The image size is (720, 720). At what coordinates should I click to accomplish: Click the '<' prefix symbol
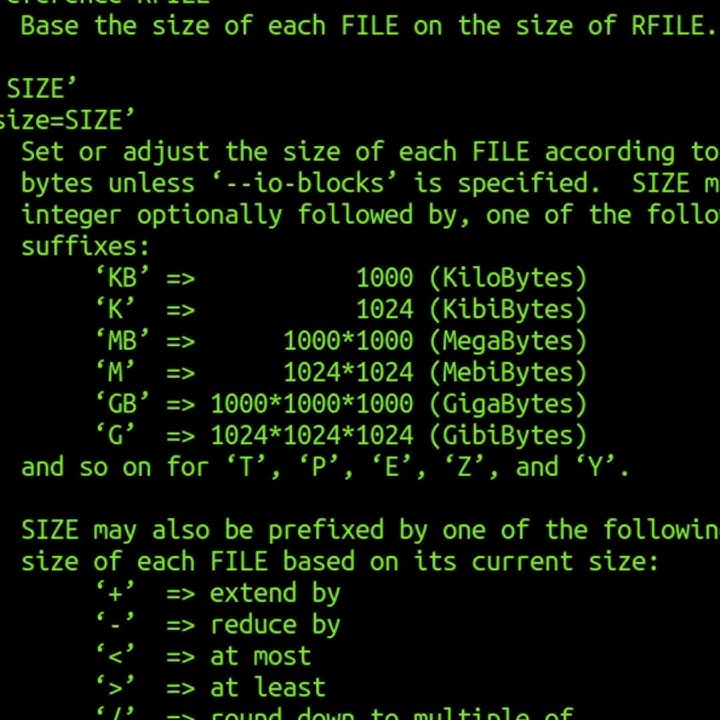115,656
